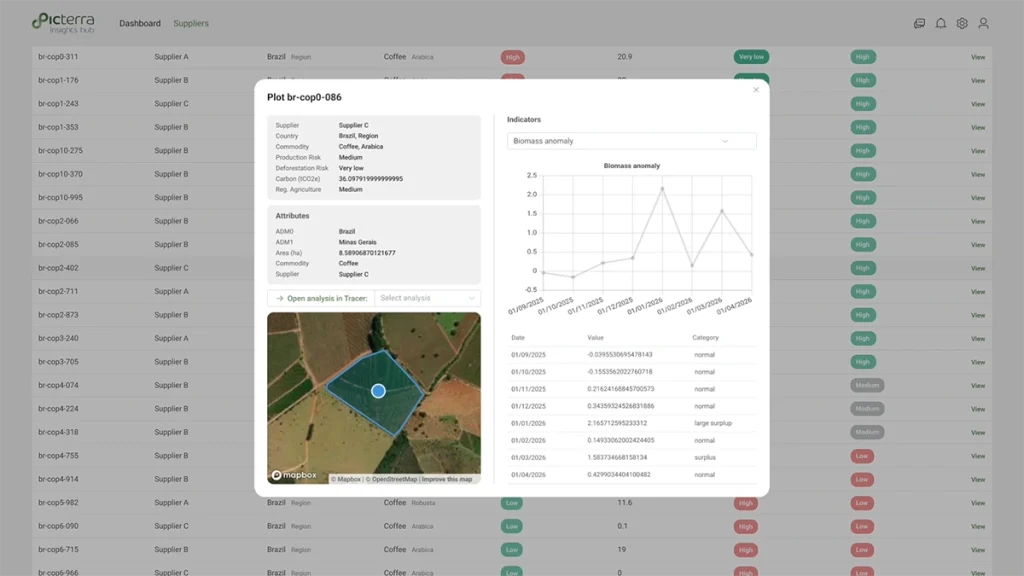This screenshot has width=1024, height=576.
Task: Click plot ID br-cop4-755 in the list
Action: [58, 456]
